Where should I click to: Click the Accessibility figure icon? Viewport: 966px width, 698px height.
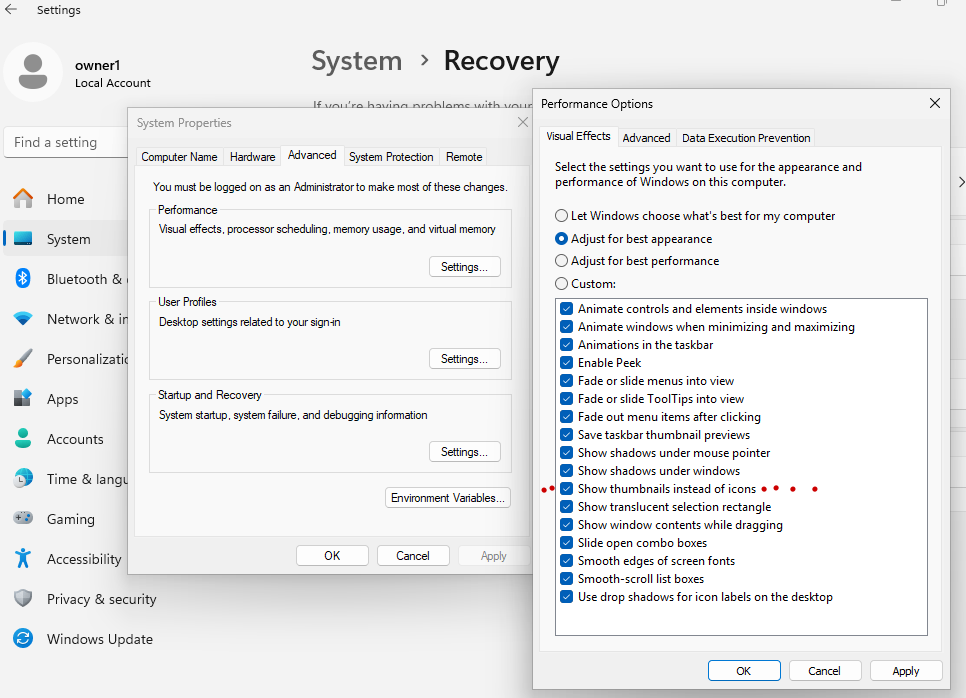23,559
